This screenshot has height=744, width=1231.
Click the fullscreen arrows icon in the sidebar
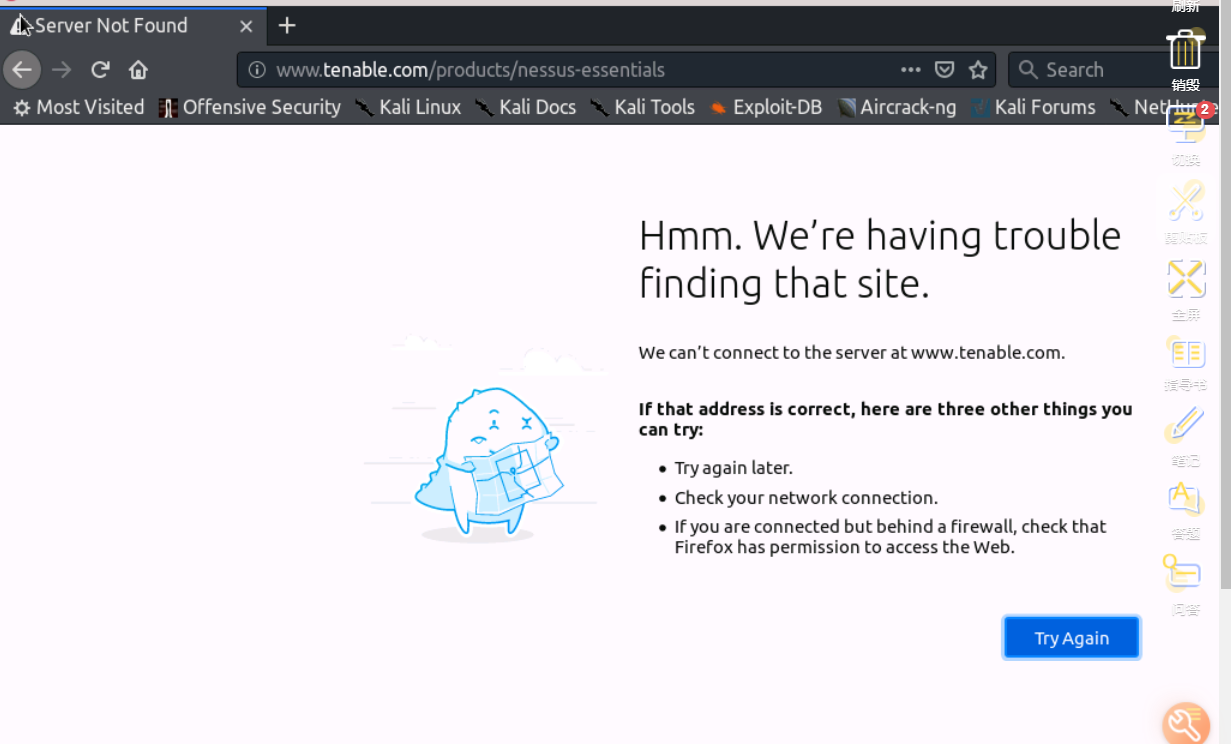(1186, 278)
